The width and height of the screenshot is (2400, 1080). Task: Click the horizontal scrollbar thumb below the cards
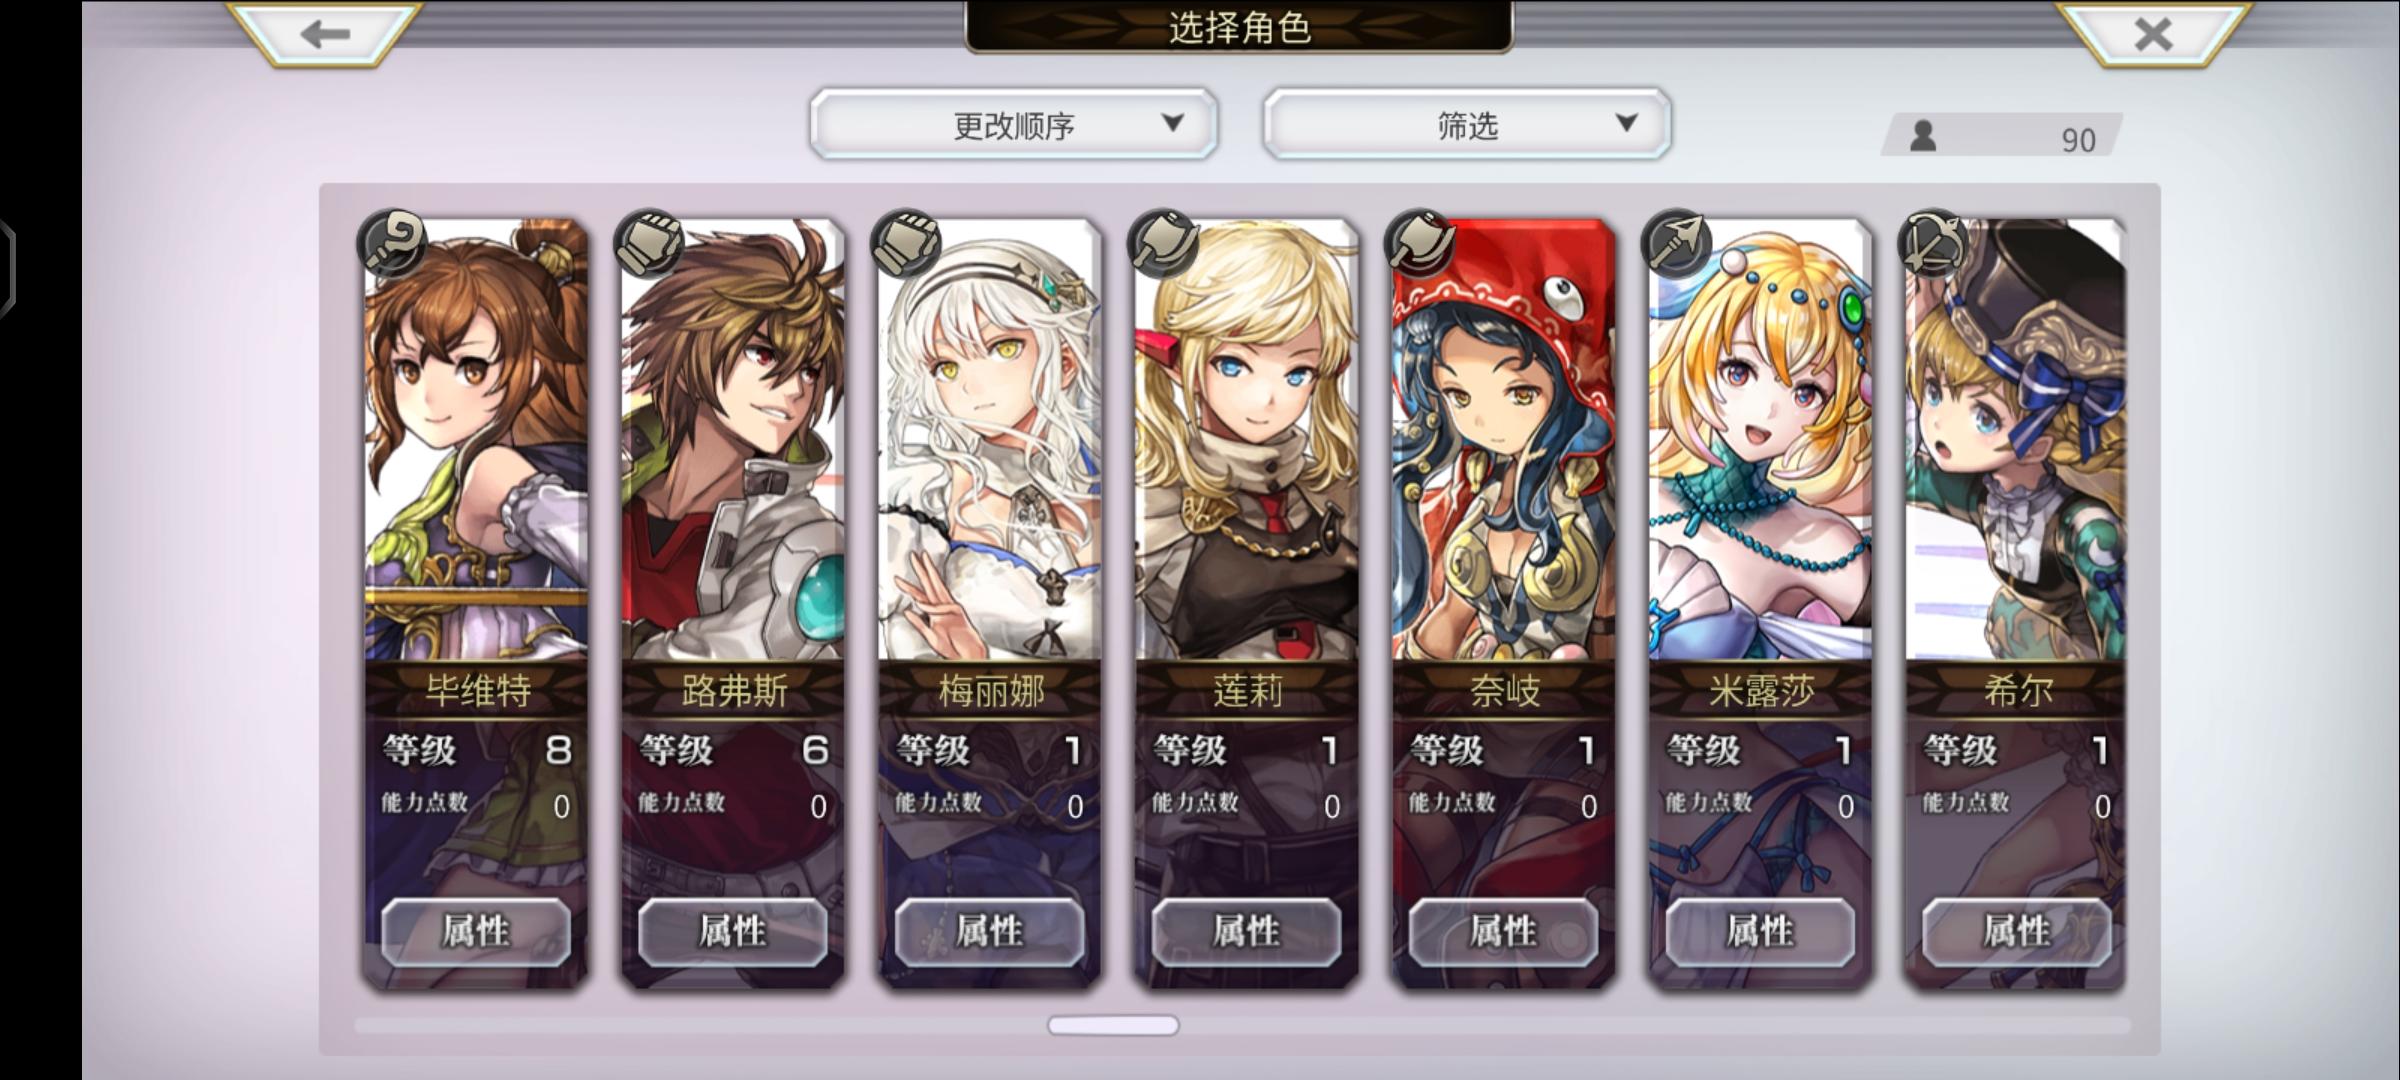click(x=1113, y=1025)
